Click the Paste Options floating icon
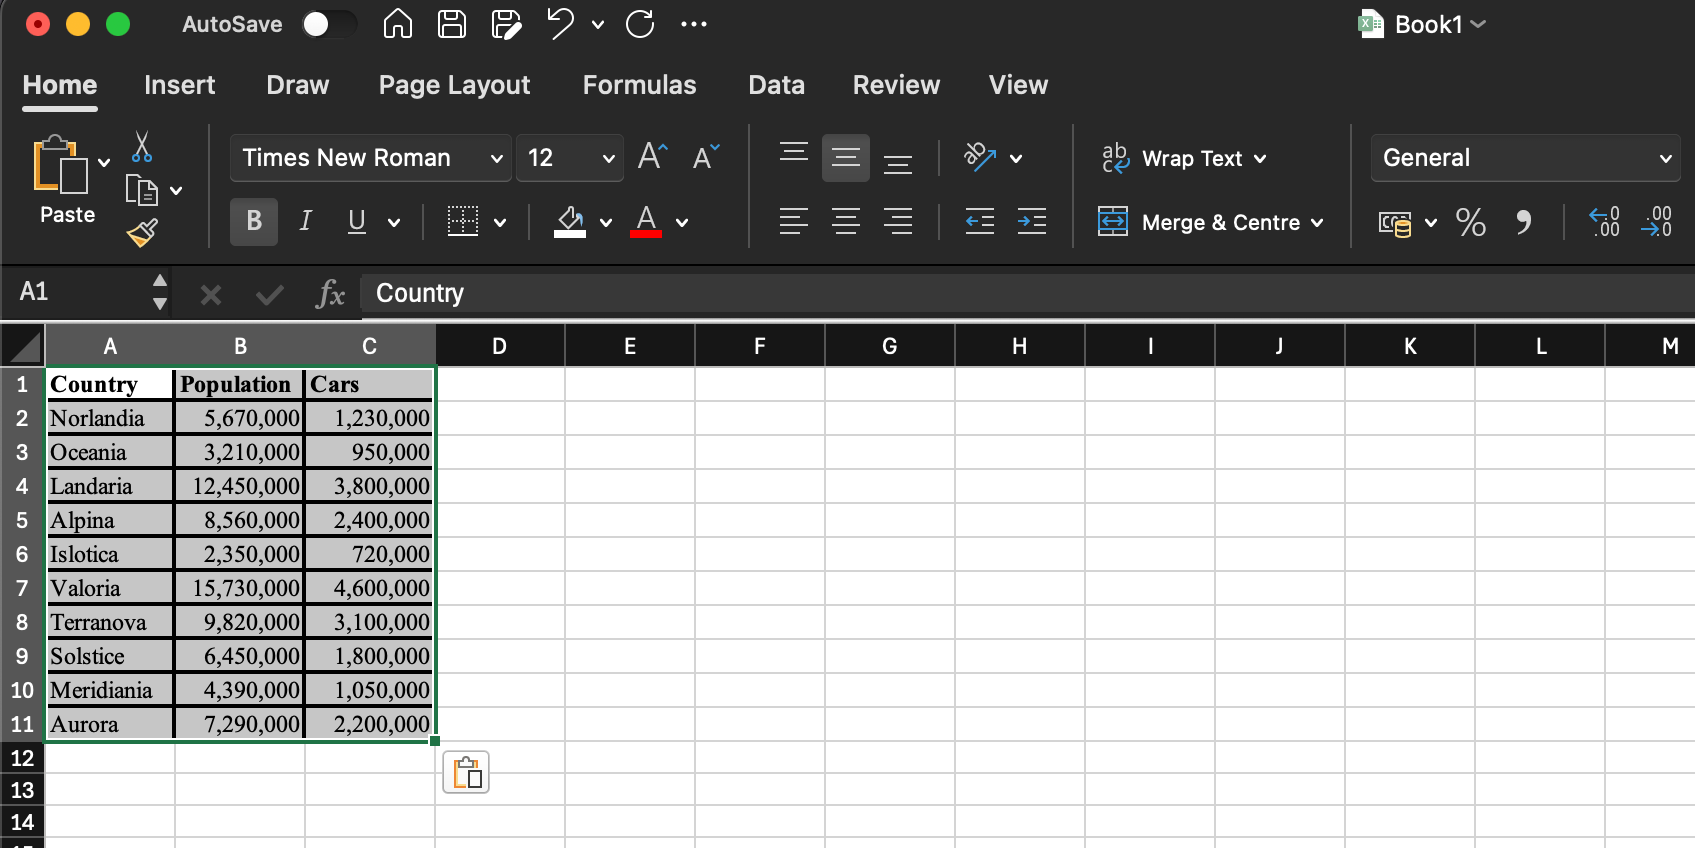The image size is (1695, 848). (466, 772)
